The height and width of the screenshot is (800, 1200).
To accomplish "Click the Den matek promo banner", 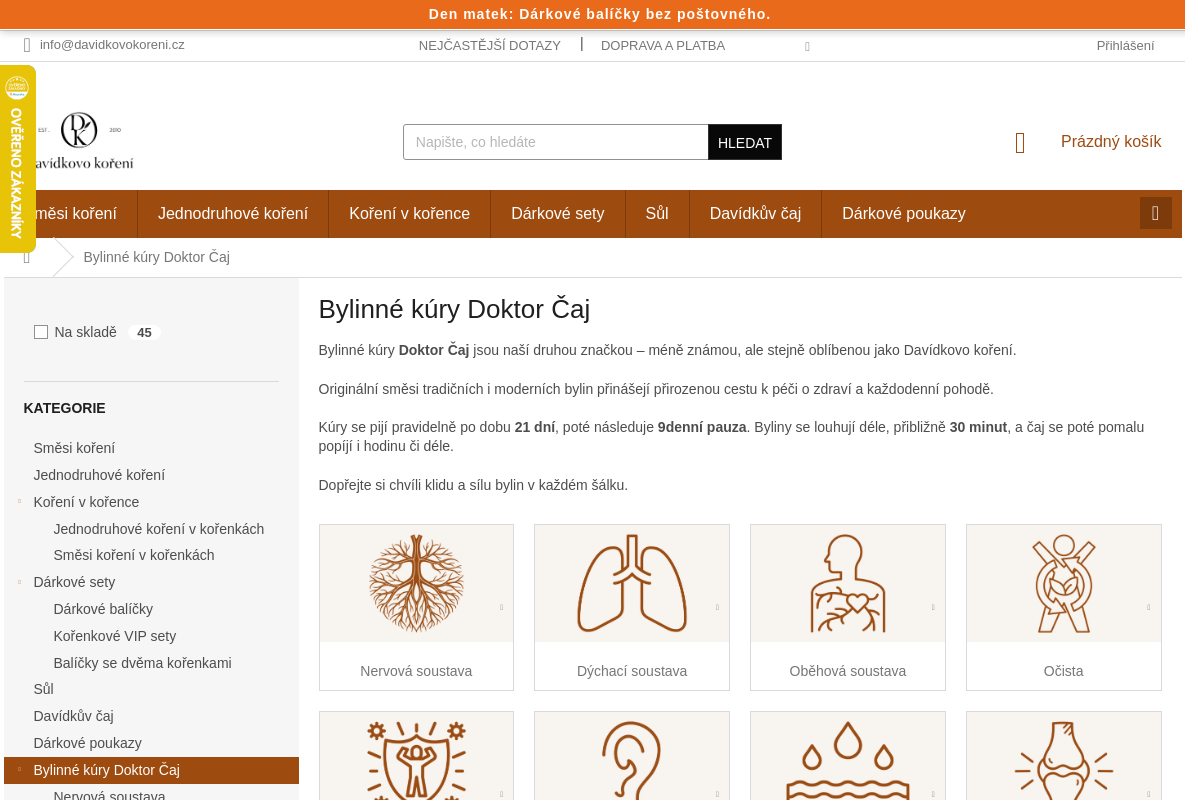I will [600, 14].
